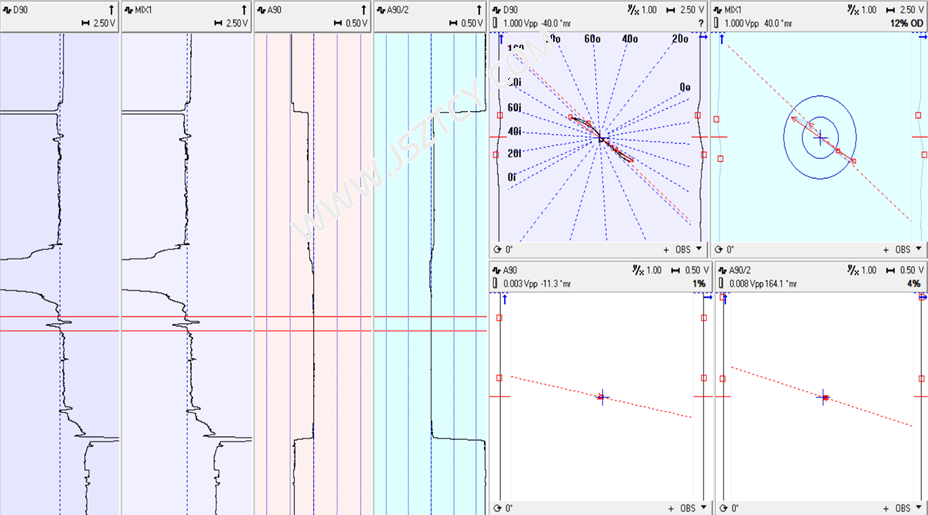Click the measurement icon beside 0.003 Vpp in A90
The height and width of the screenshot is (515, 928).
497,284
